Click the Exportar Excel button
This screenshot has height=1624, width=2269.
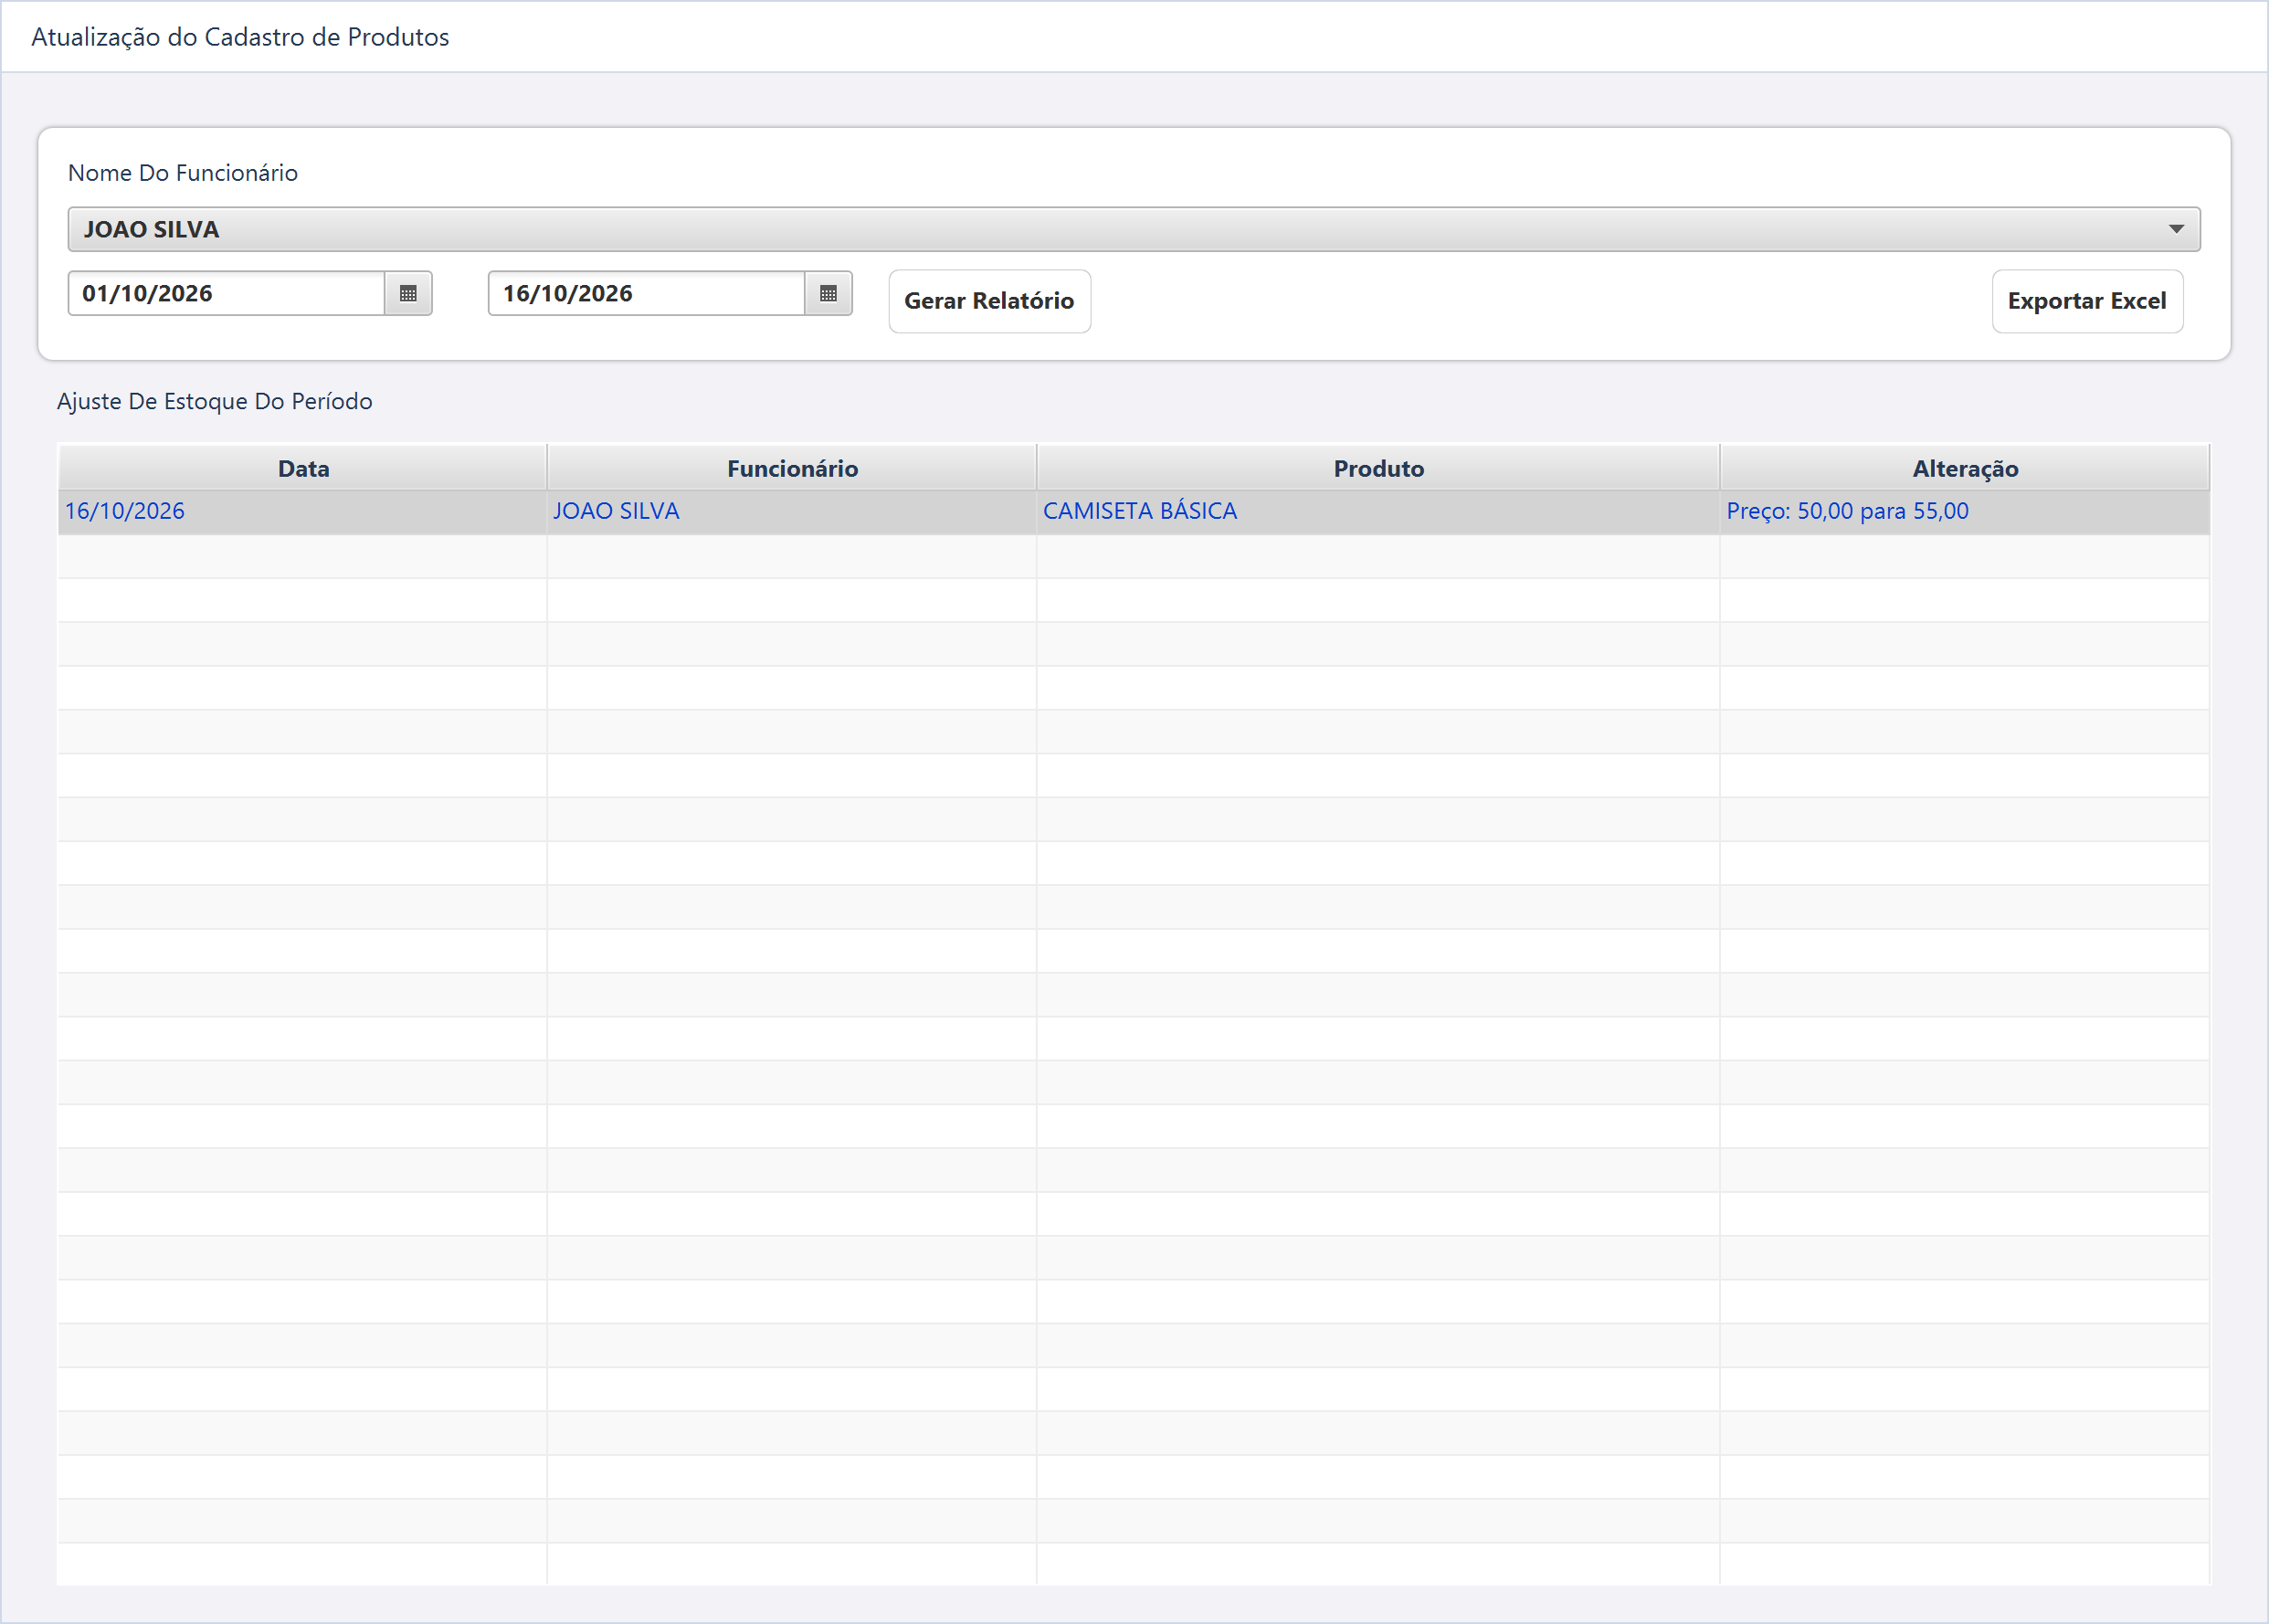click(x=2087, y=301)
